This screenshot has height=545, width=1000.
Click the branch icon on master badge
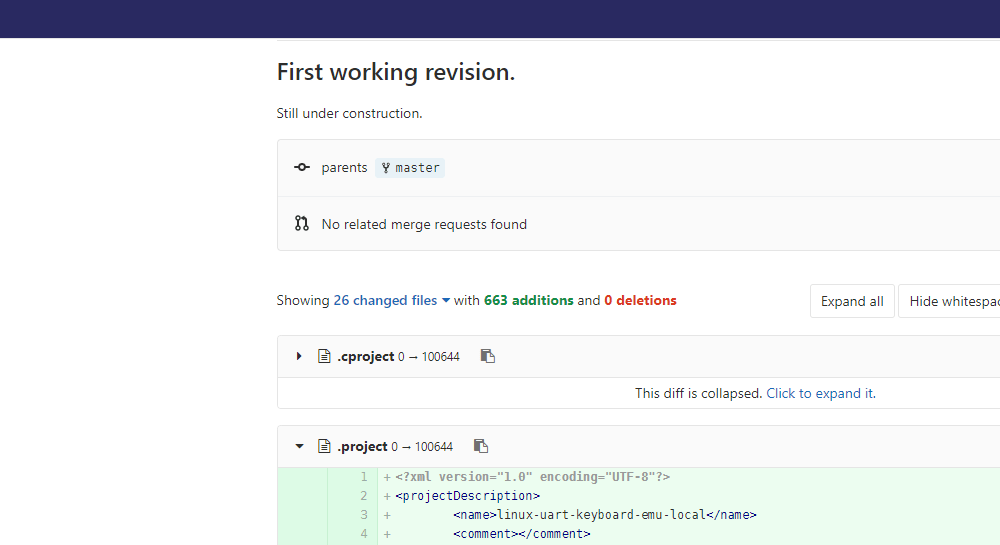tap(386, 168)
